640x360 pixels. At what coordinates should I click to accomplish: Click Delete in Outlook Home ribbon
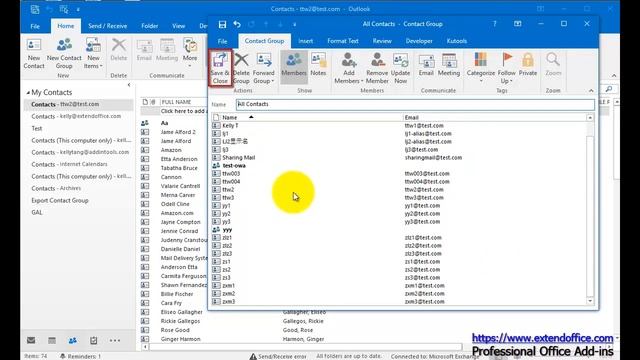pyautogui.click(x=119, y=50)
